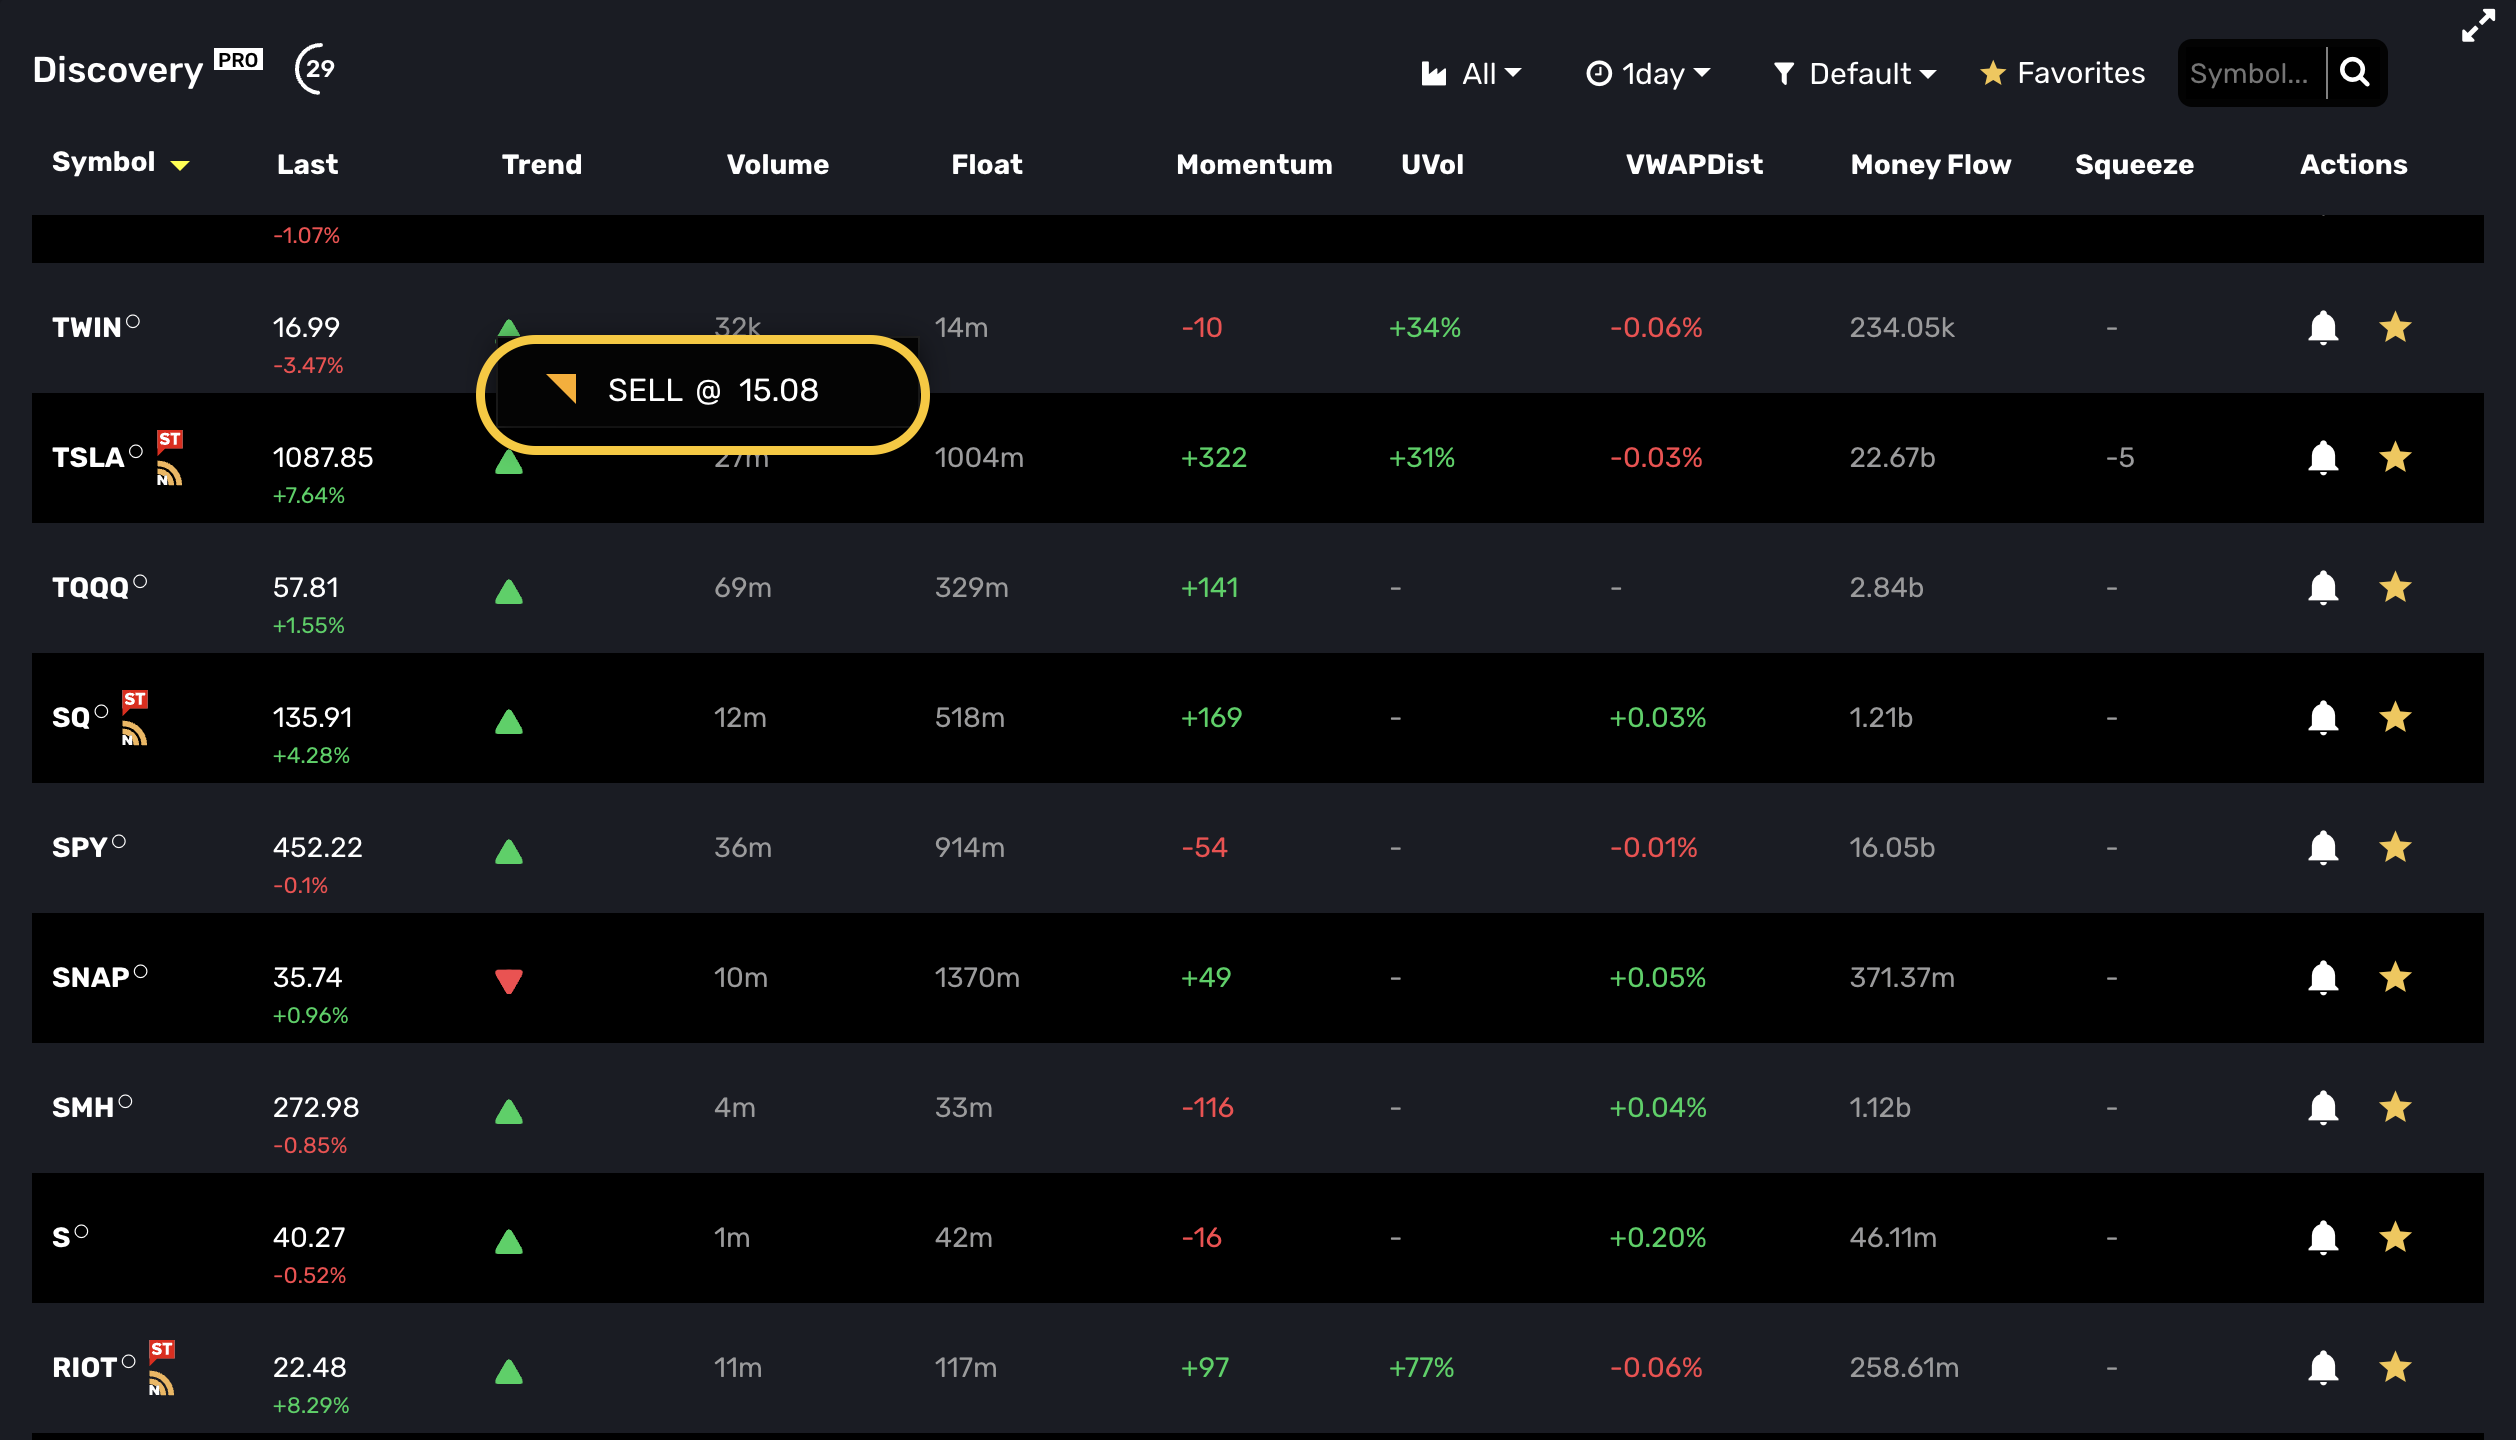Click the alert bell for TSLA
The width and height of the screenshot is (2516, 1440).
coord(2322,458)
